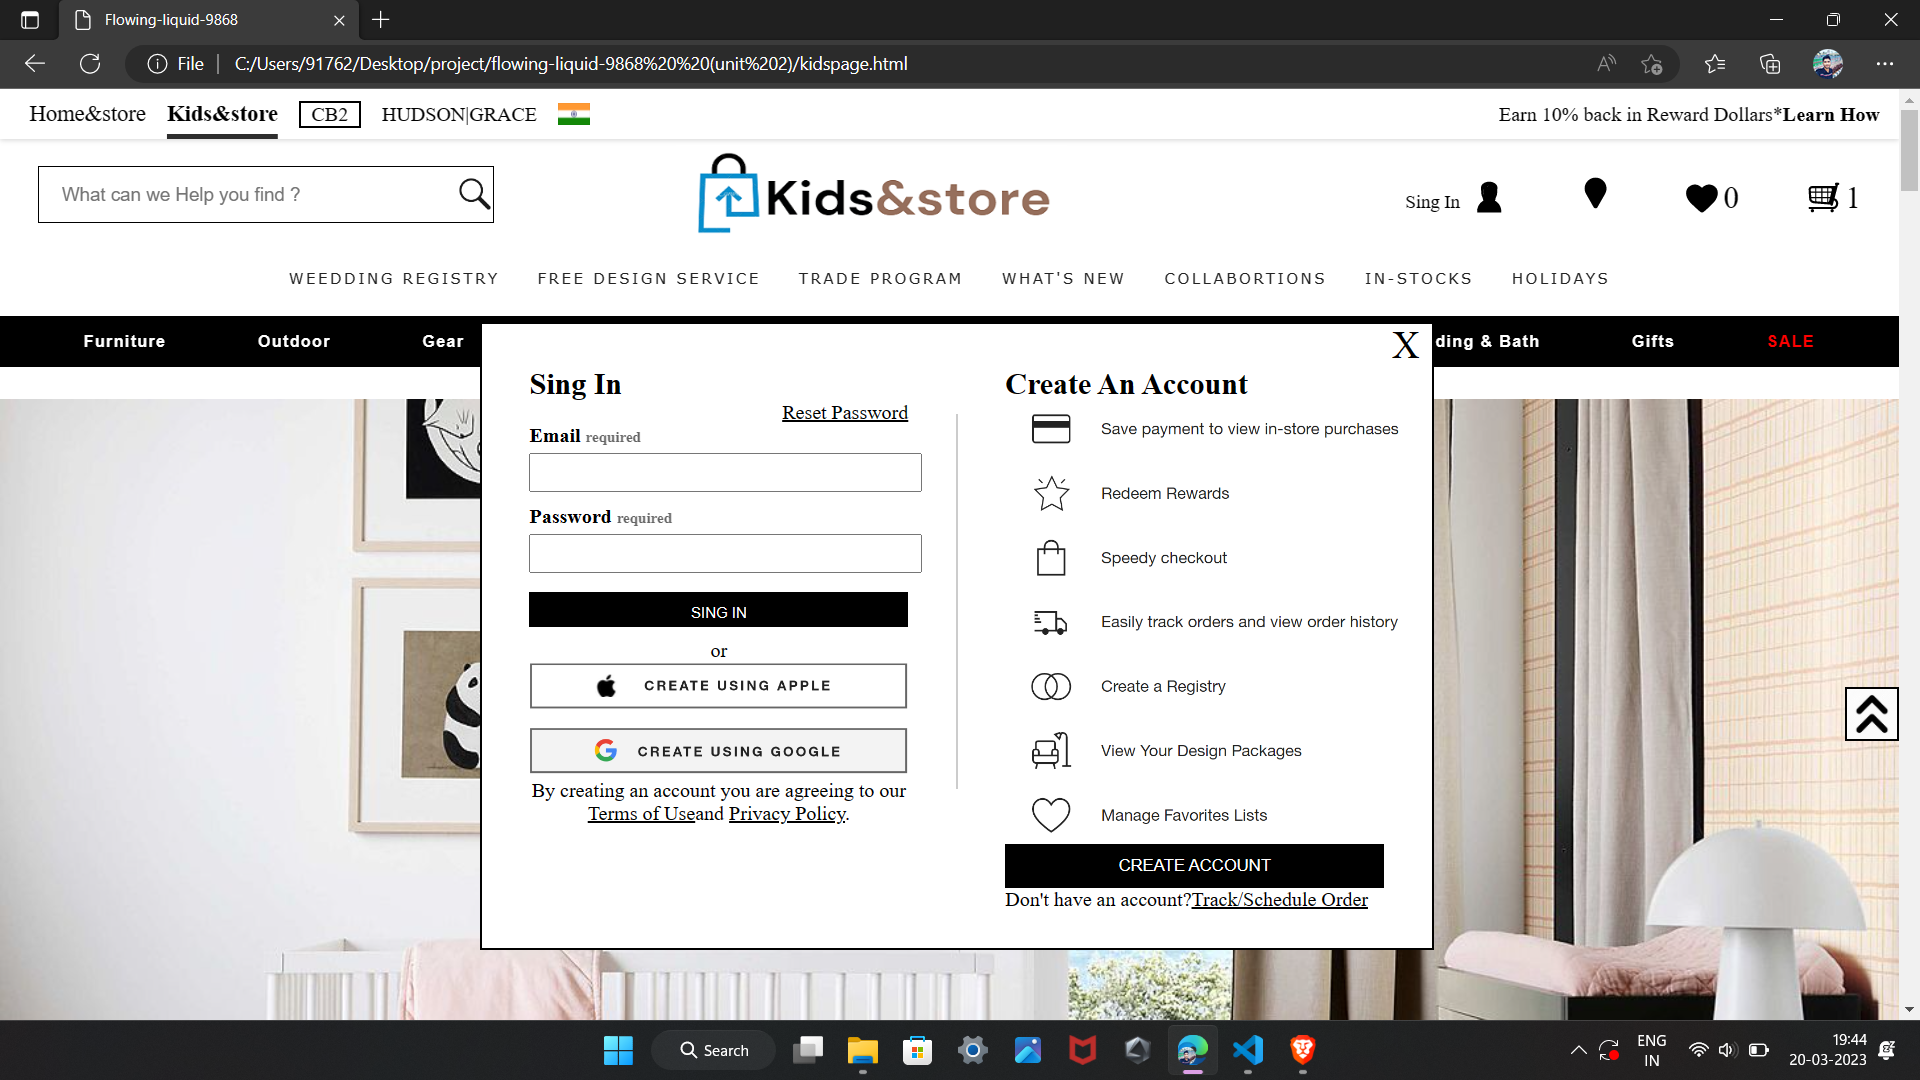Open the Reset Password link

[x=844, y=412]
